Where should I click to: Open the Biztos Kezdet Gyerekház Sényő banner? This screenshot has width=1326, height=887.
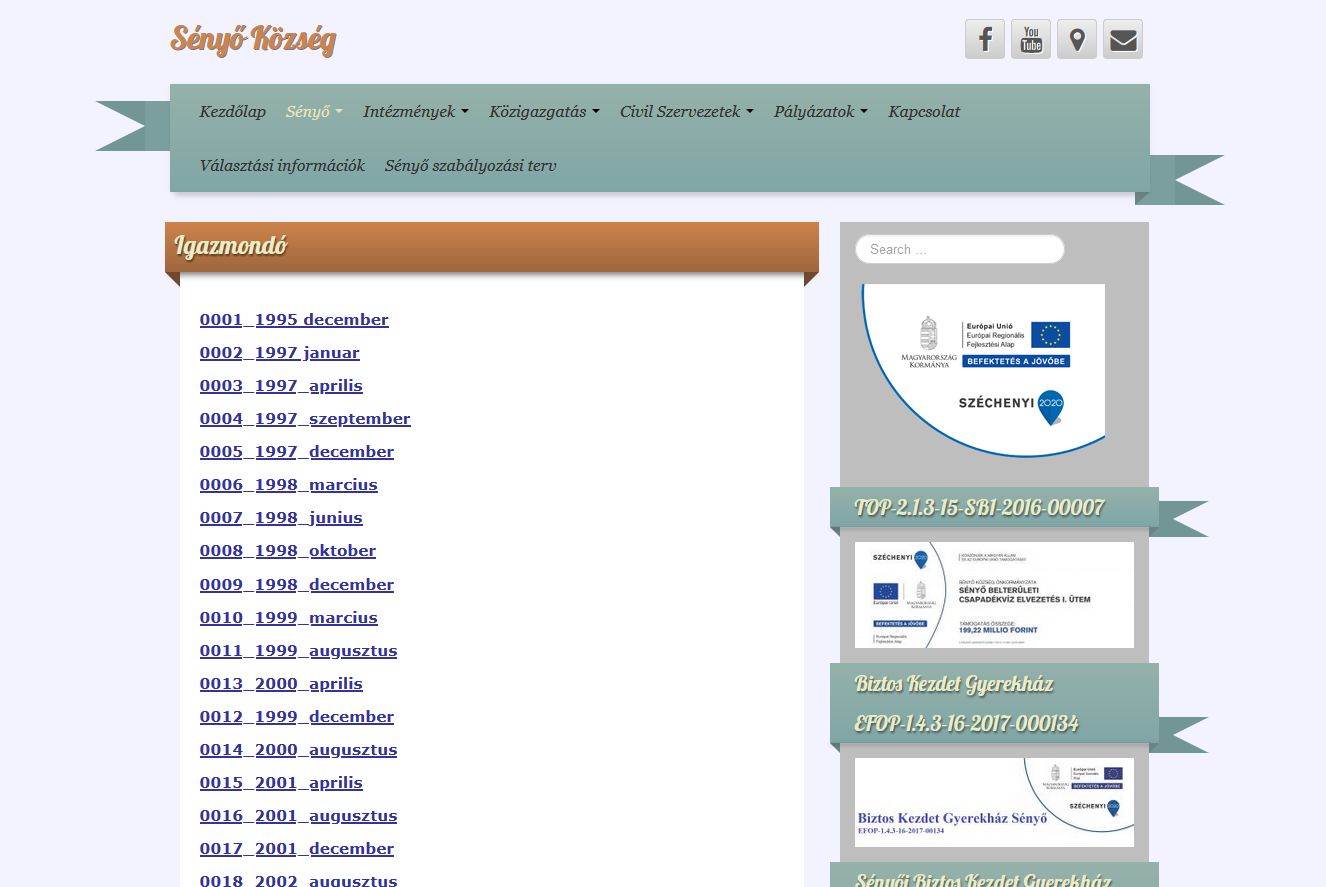click(x=994, y=802)
